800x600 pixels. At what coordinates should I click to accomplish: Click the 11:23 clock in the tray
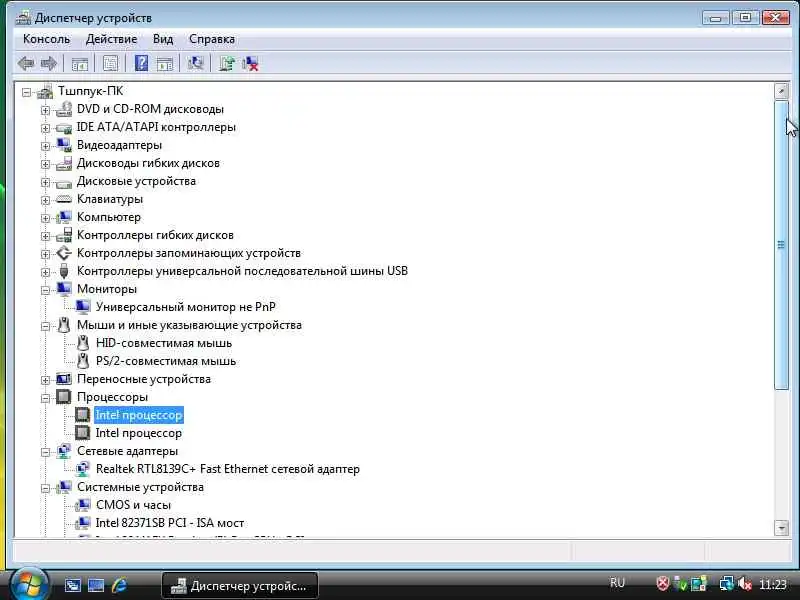(772, 584)
